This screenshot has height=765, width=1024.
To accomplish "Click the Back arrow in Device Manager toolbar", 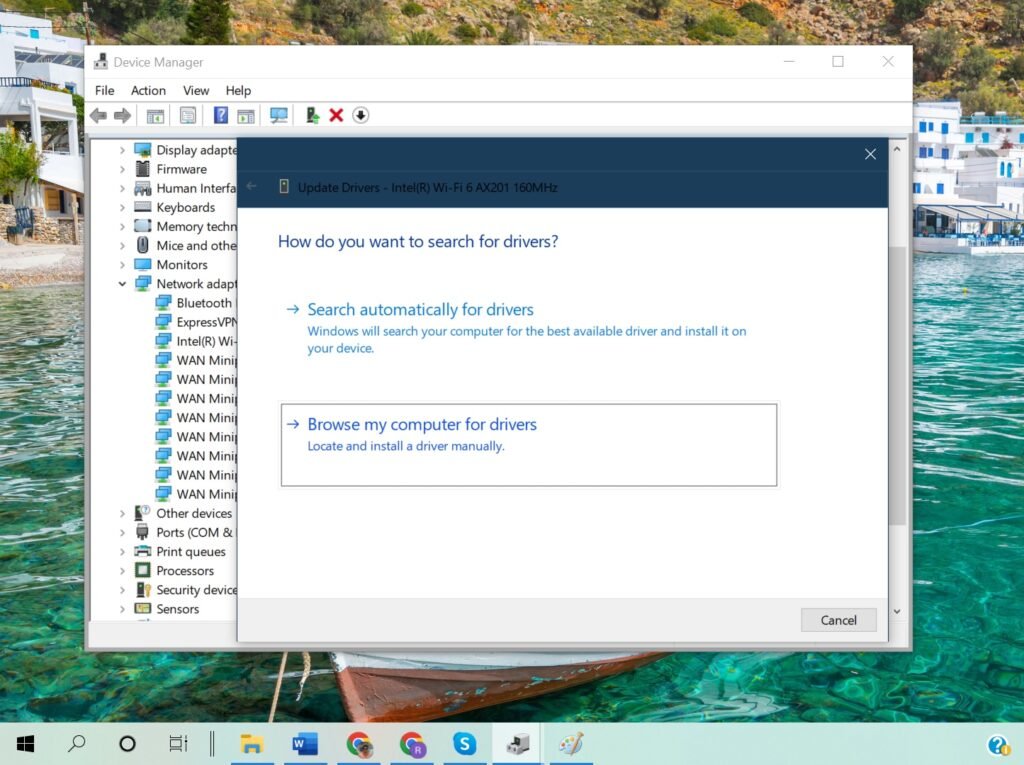I will click(x=99, y=116).
